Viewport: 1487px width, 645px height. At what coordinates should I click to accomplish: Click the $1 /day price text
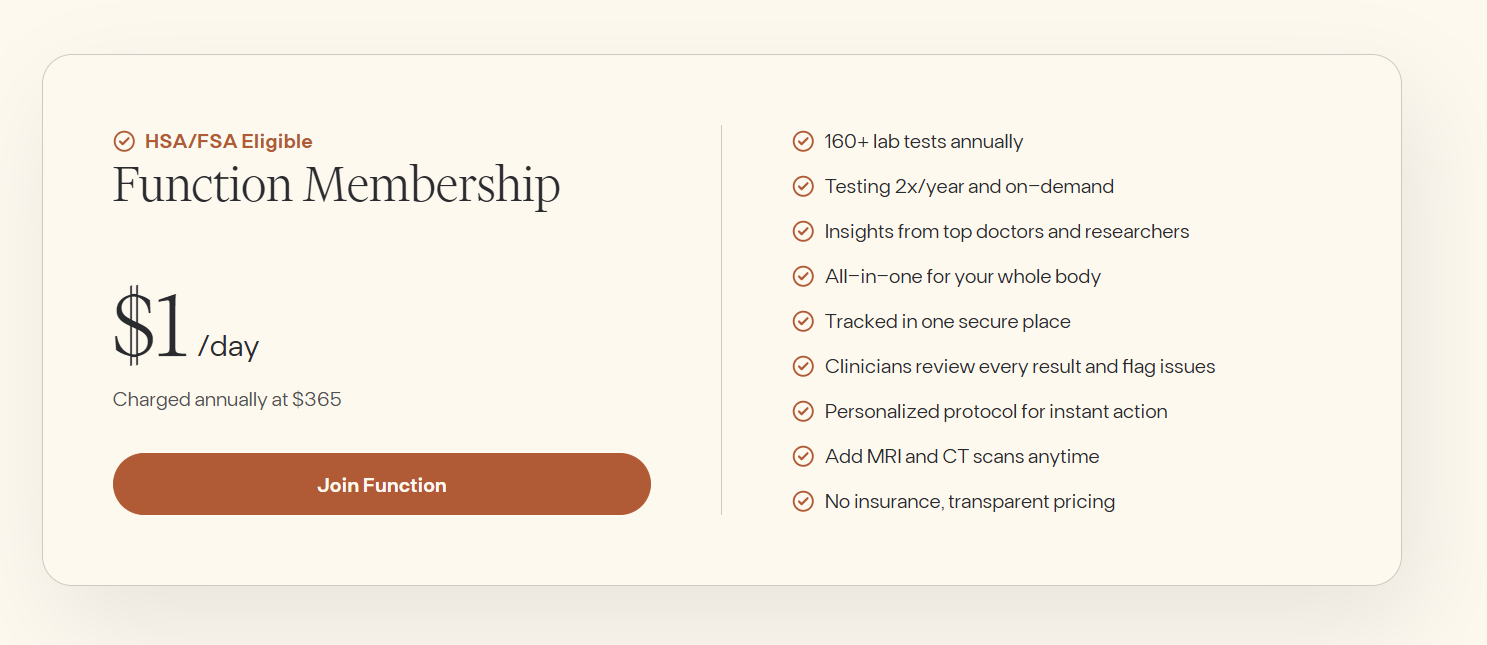pos(186,328)
